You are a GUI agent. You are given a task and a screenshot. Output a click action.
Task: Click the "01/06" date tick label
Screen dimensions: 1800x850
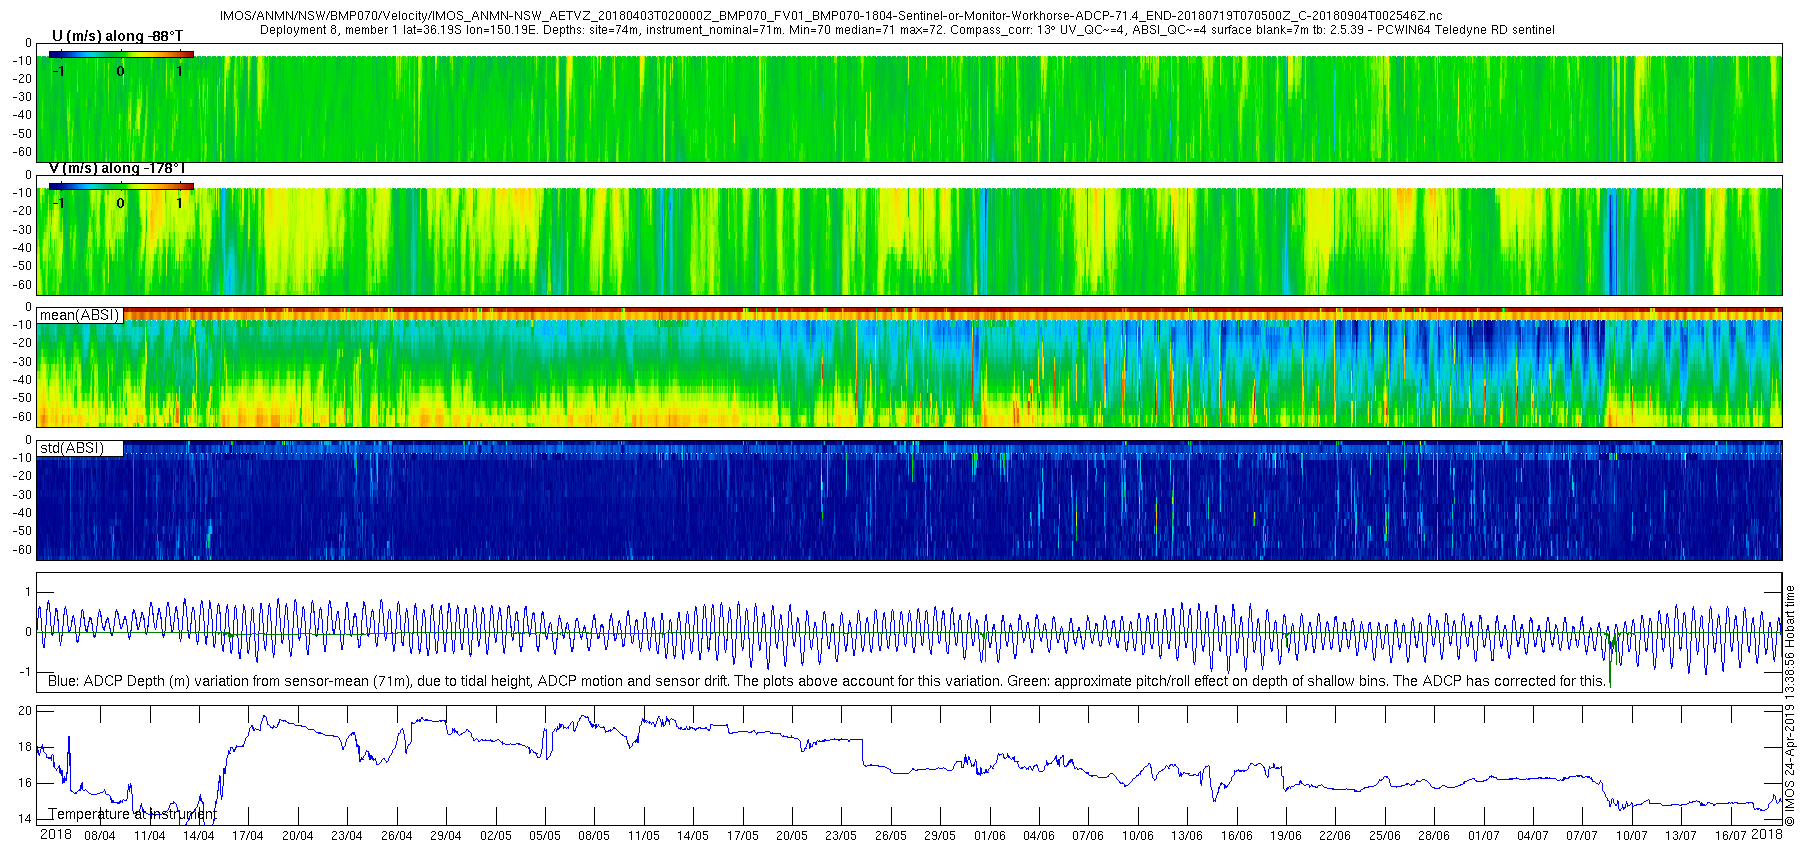point(990,836)
